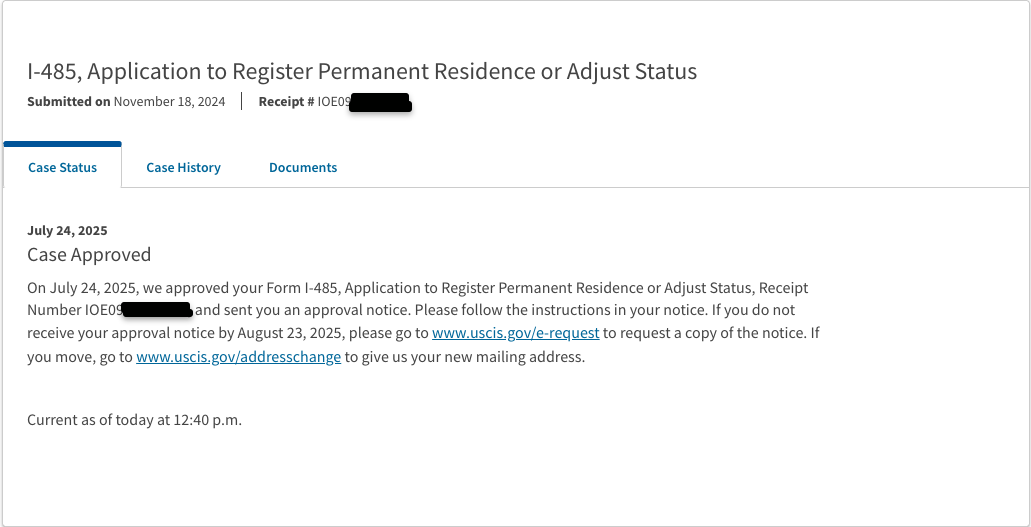1031x527 pixels.
Task: Click the blue active indicator above Case Status
Action: pos(62,143)
